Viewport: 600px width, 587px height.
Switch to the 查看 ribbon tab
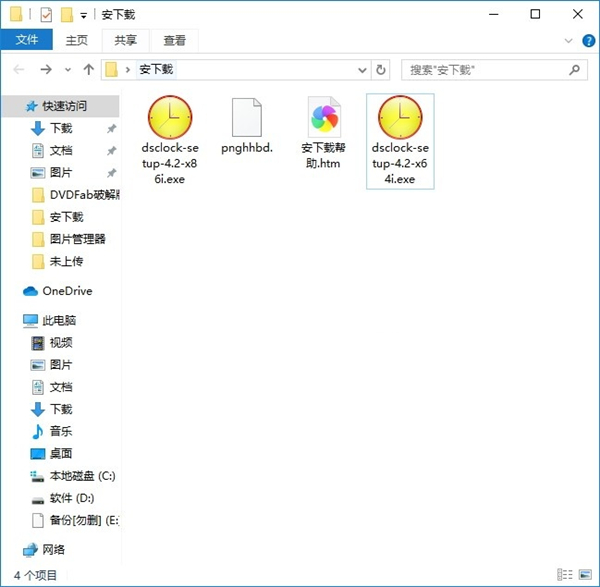click(175, 40)
